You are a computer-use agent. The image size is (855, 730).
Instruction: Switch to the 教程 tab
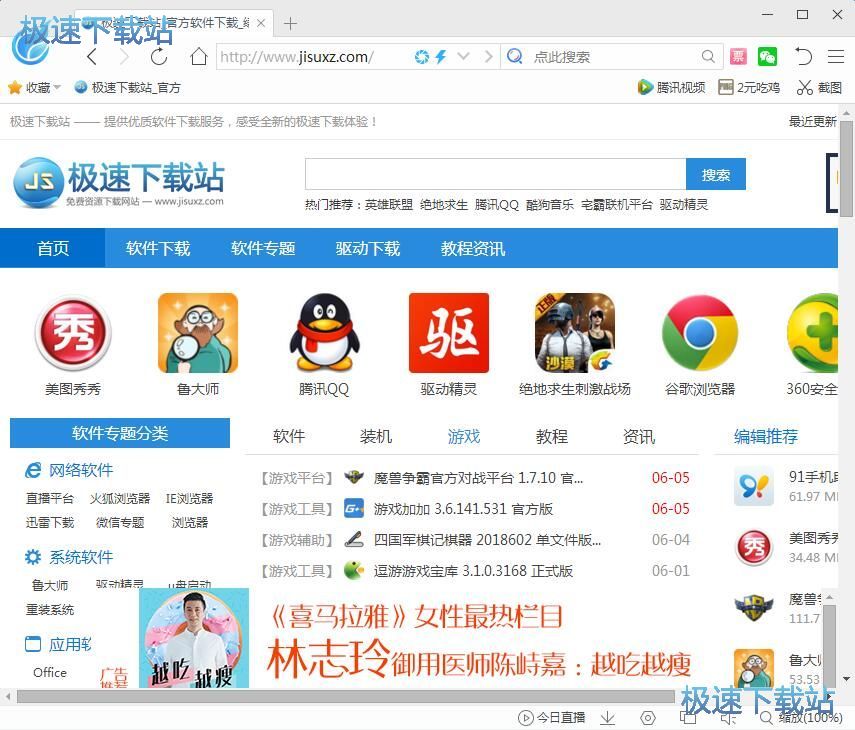pos(551,436)
